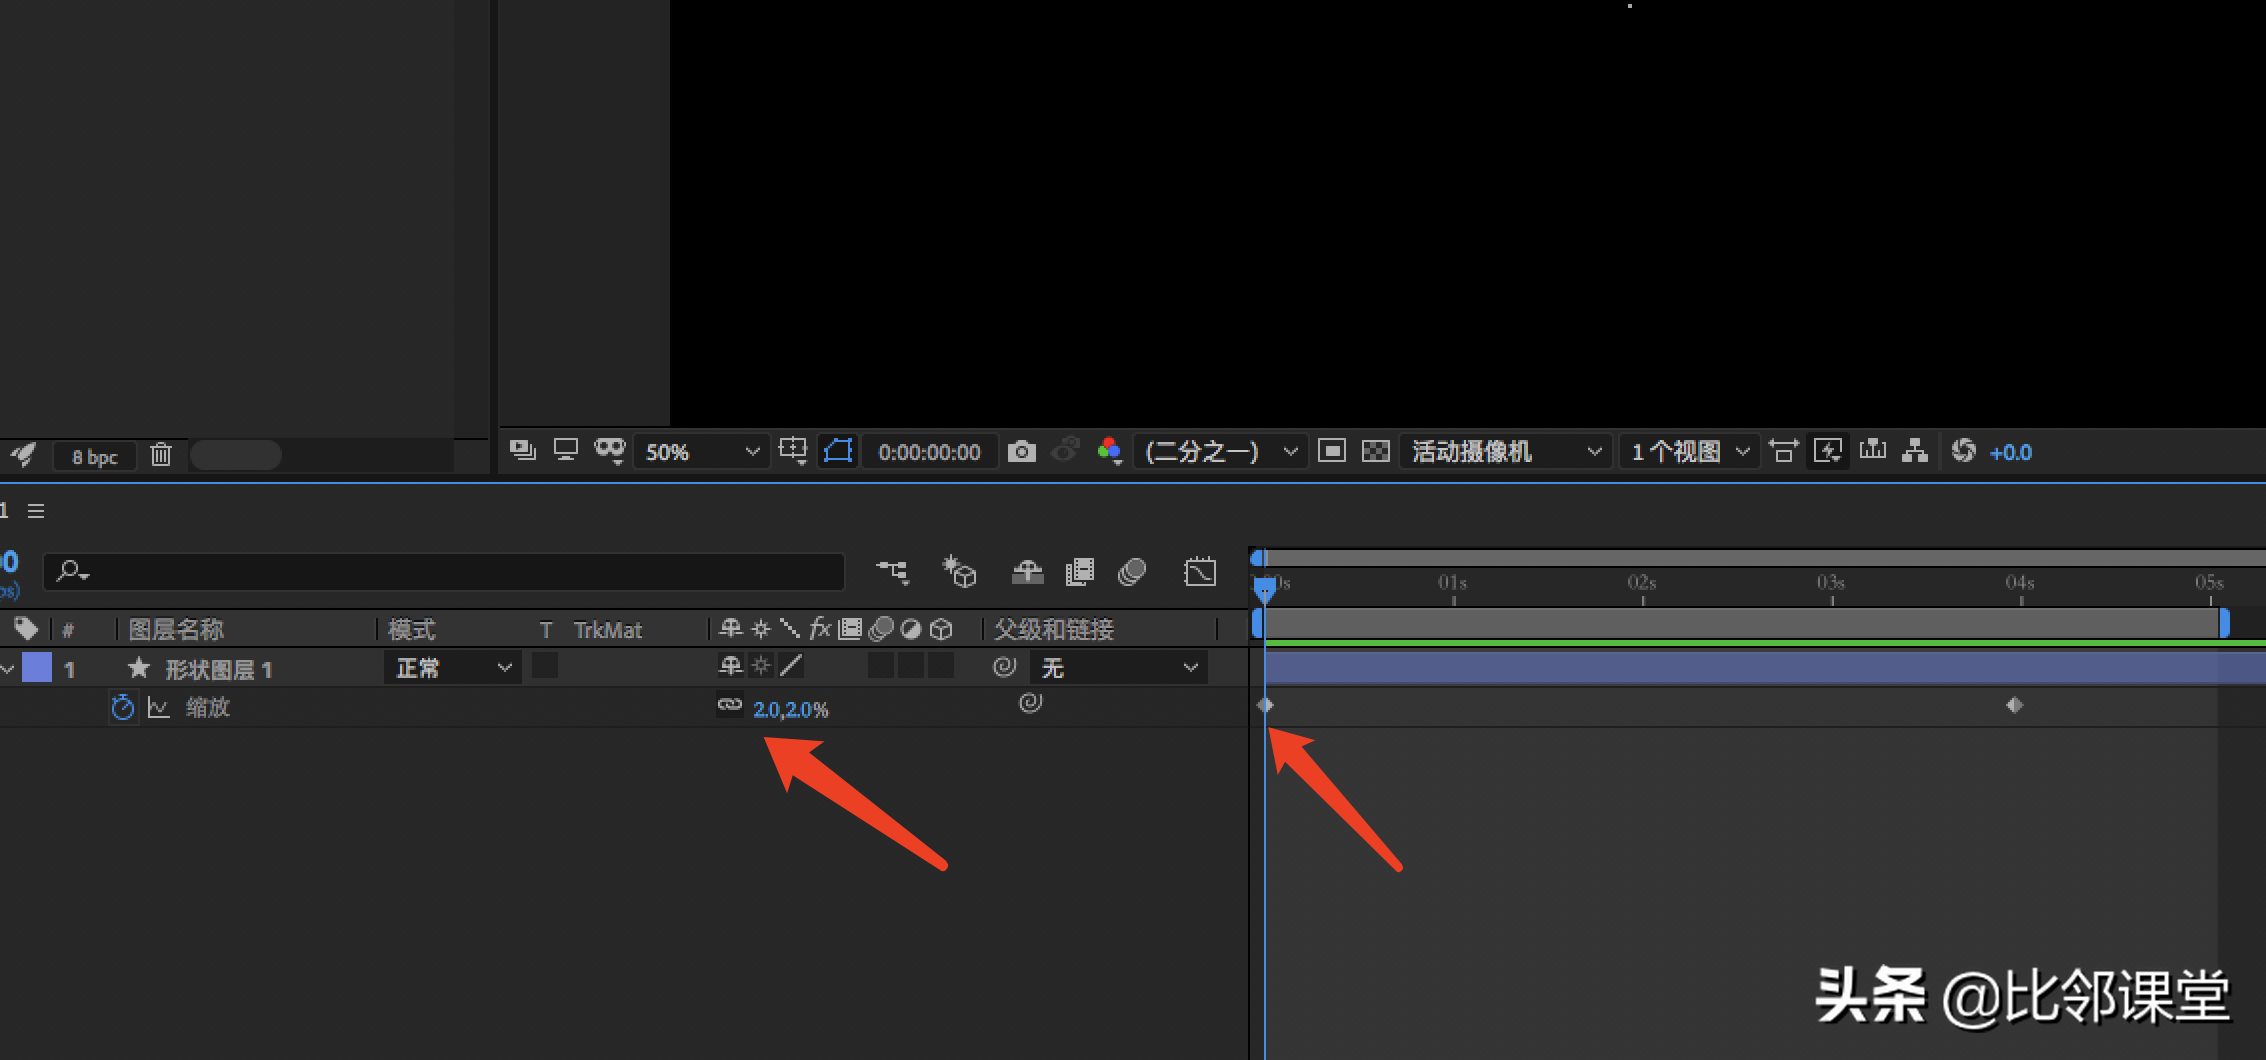Click the 0:00:00:00 current time display
Viewport: 2266px width, 1060px height.
929,452
